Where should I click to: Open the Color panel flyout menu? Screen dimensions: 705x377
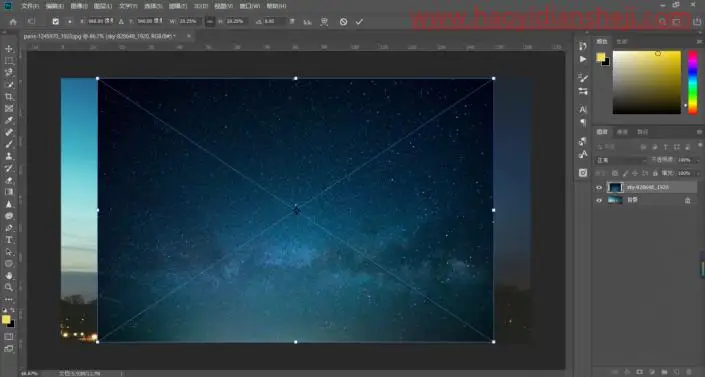700,41
